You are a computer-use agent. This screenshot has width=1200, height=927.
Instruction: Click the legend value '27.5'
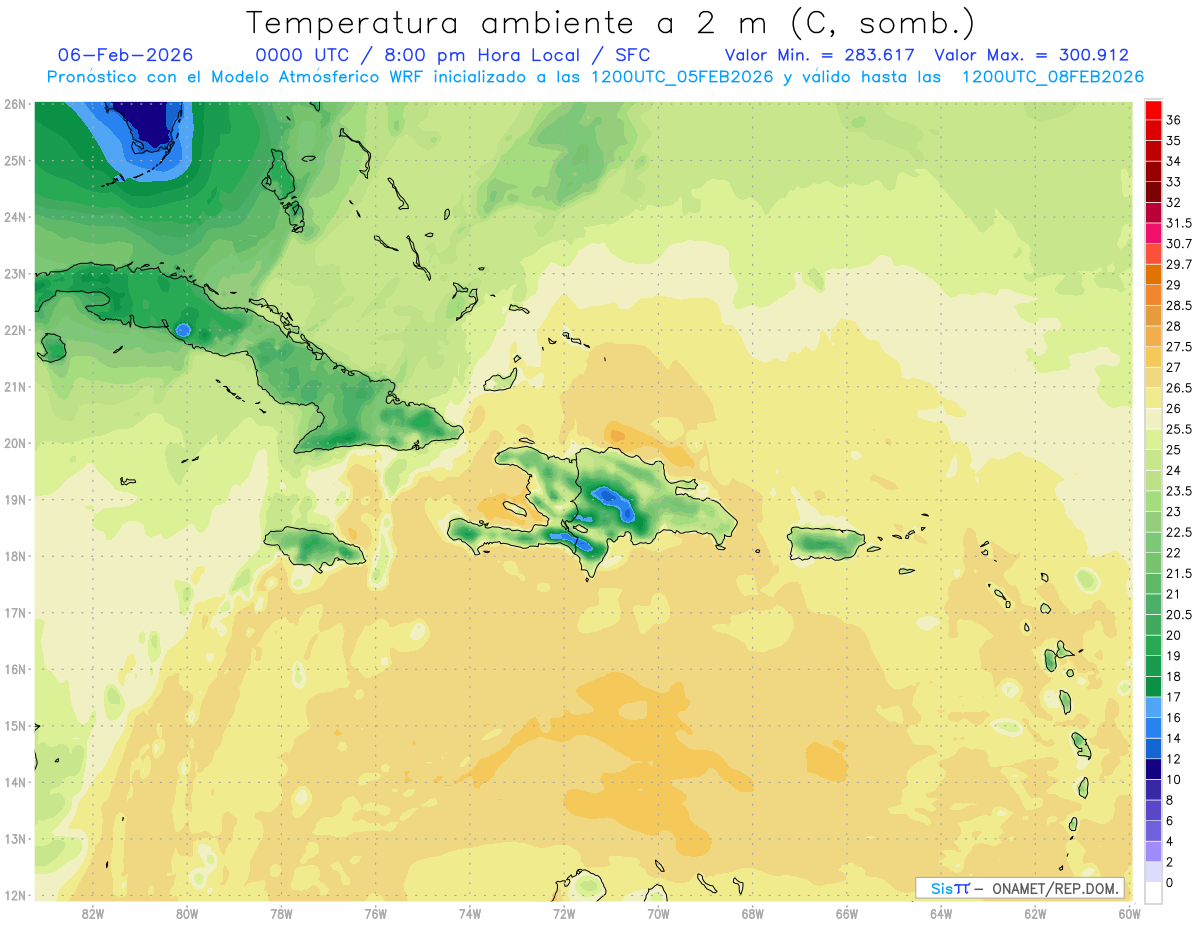click(1179, 347)
